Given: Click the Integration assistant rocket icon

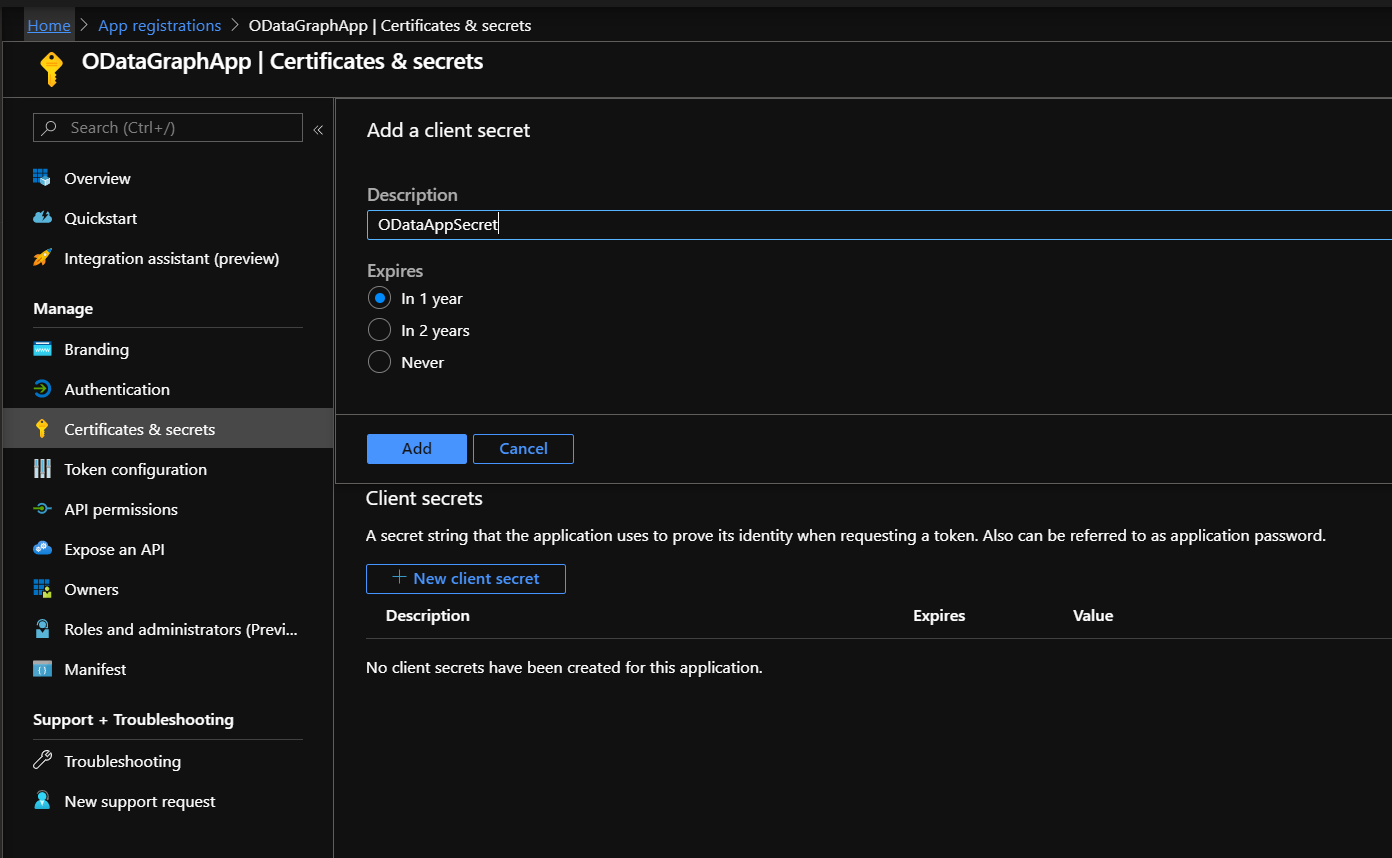Looking at the screenshot, I should [x=42, y=258].
